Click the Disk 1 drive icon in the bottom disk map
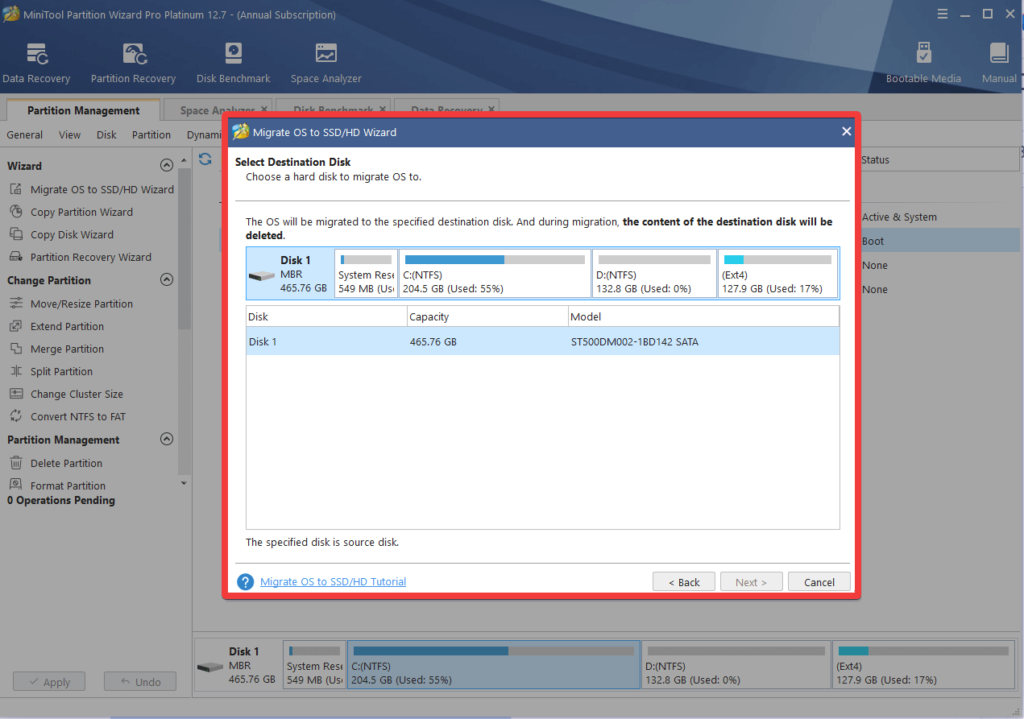The image size is (1024, 719). [x=210, y=667]
